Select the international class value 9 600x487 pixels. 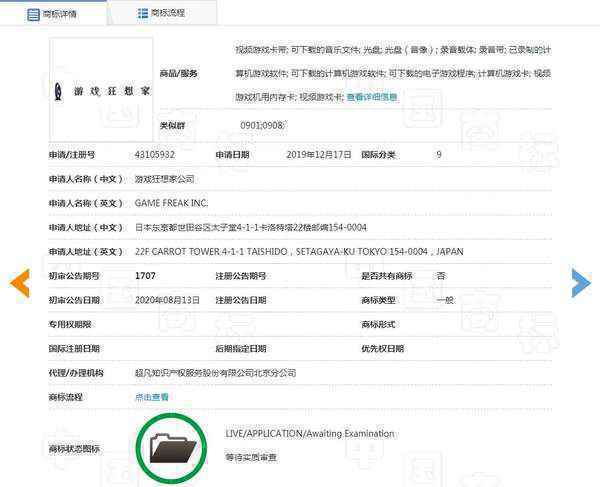tap(439, 155)
